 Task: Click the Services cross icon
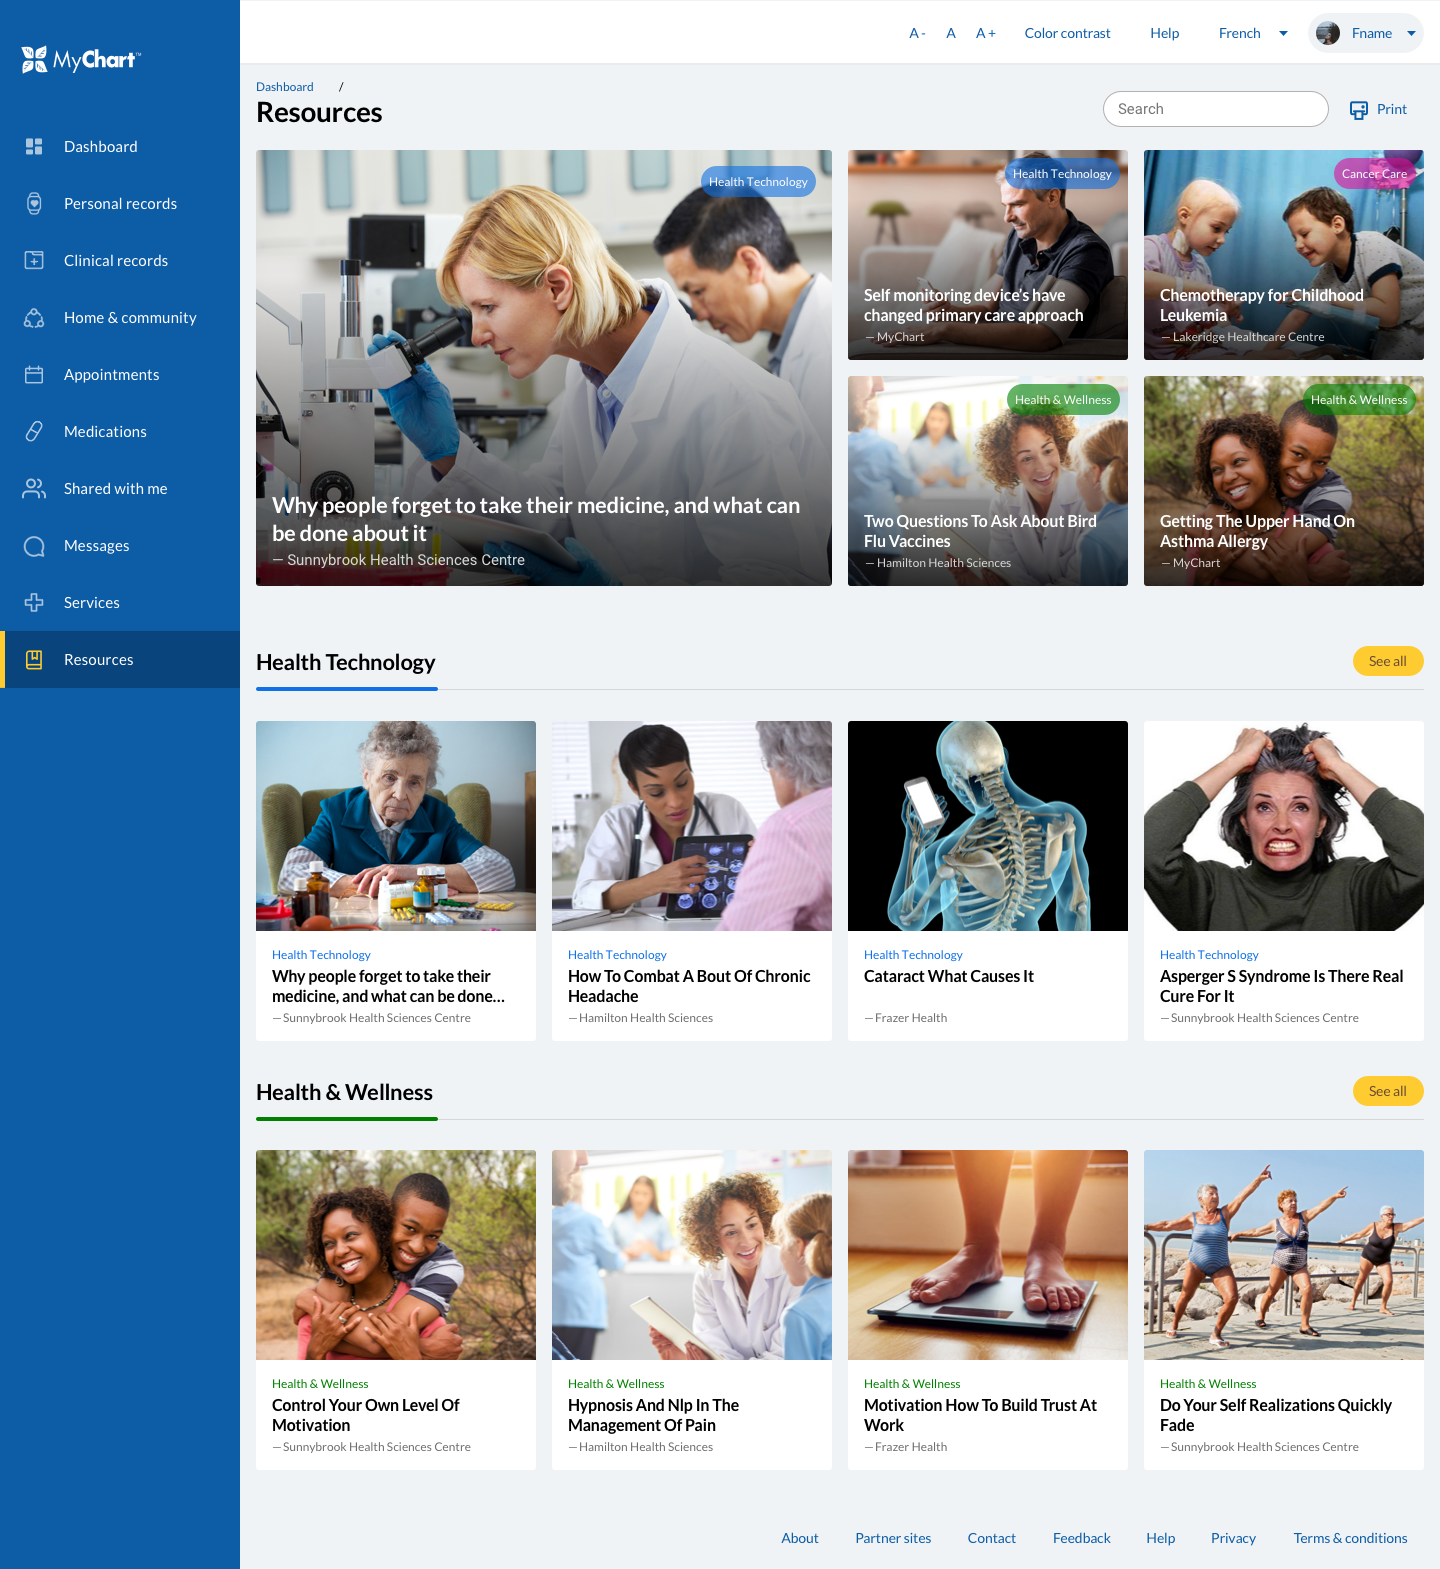pyautogui.click(x=34, y=603)
